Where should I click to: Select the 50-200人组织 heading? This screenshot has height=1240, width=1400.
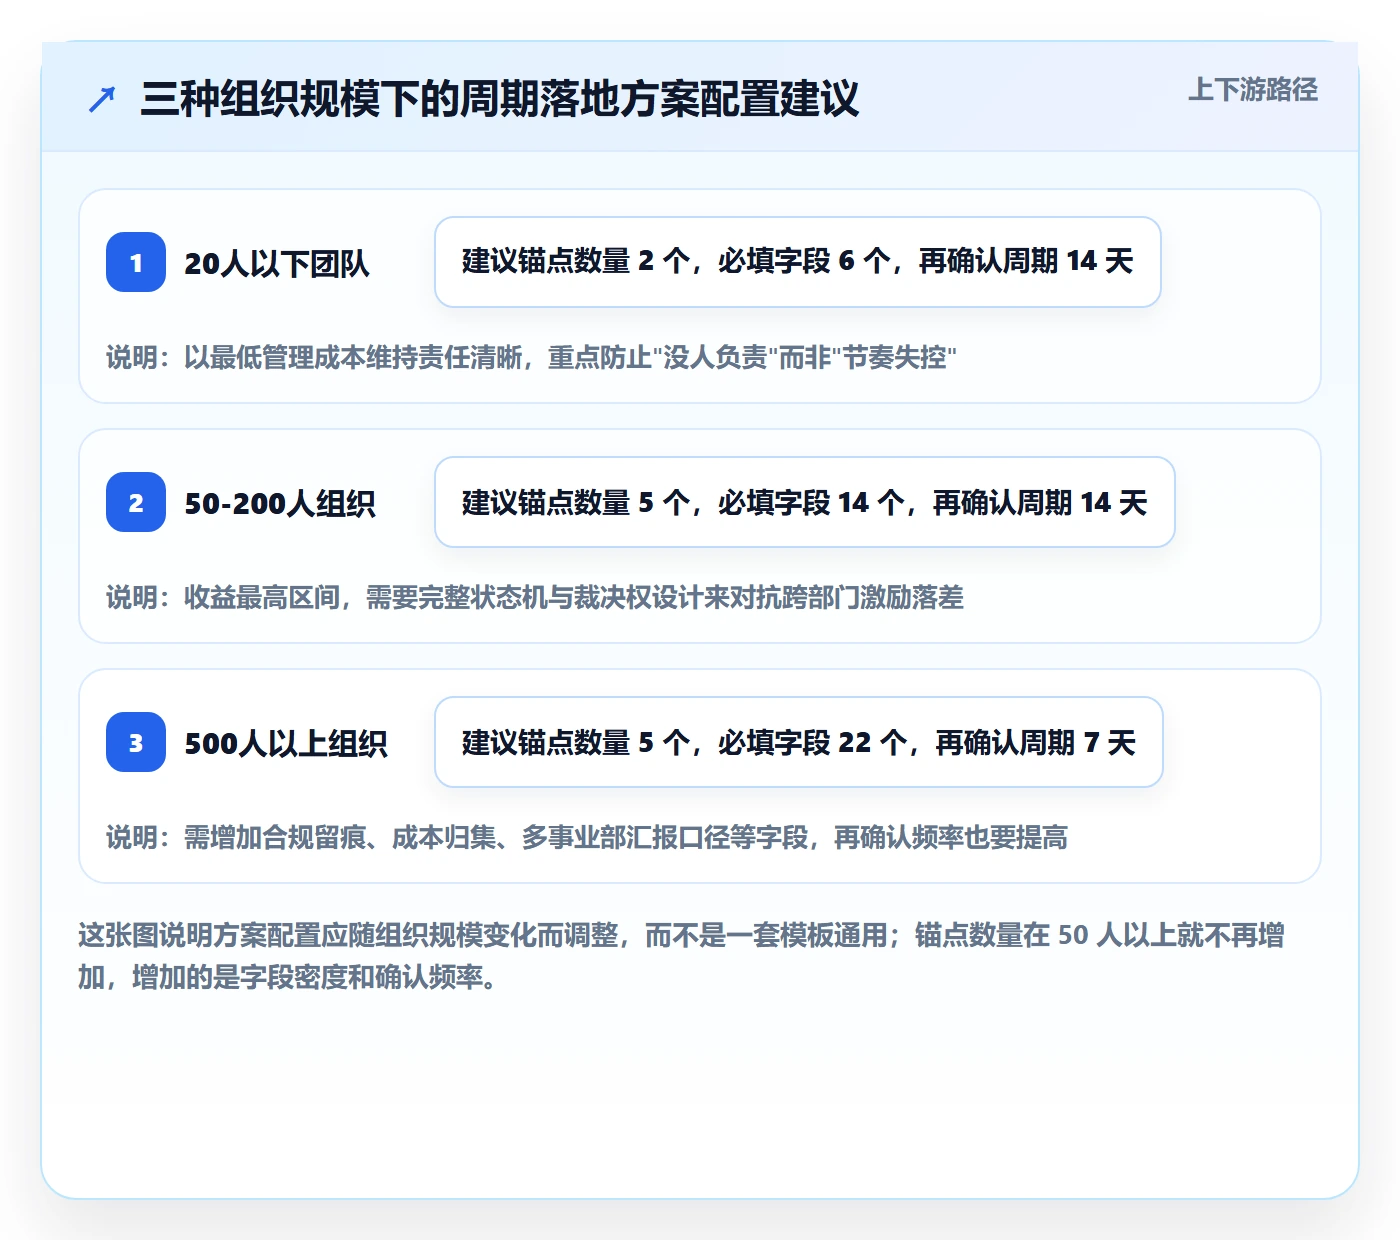click(x=280, y=503)
